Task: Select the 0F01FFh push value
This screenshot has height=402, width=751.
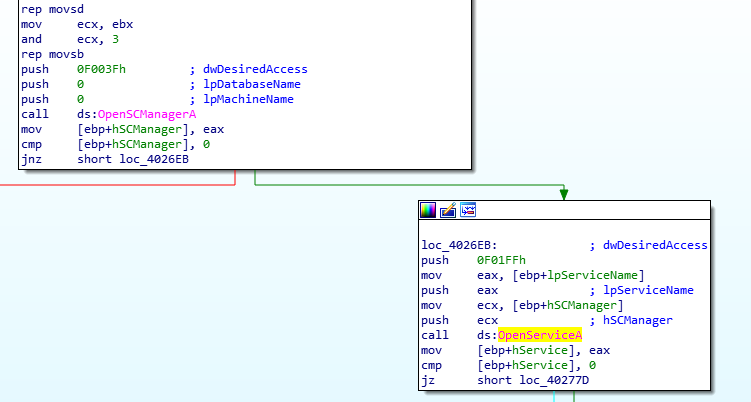Action: (501, 260)
